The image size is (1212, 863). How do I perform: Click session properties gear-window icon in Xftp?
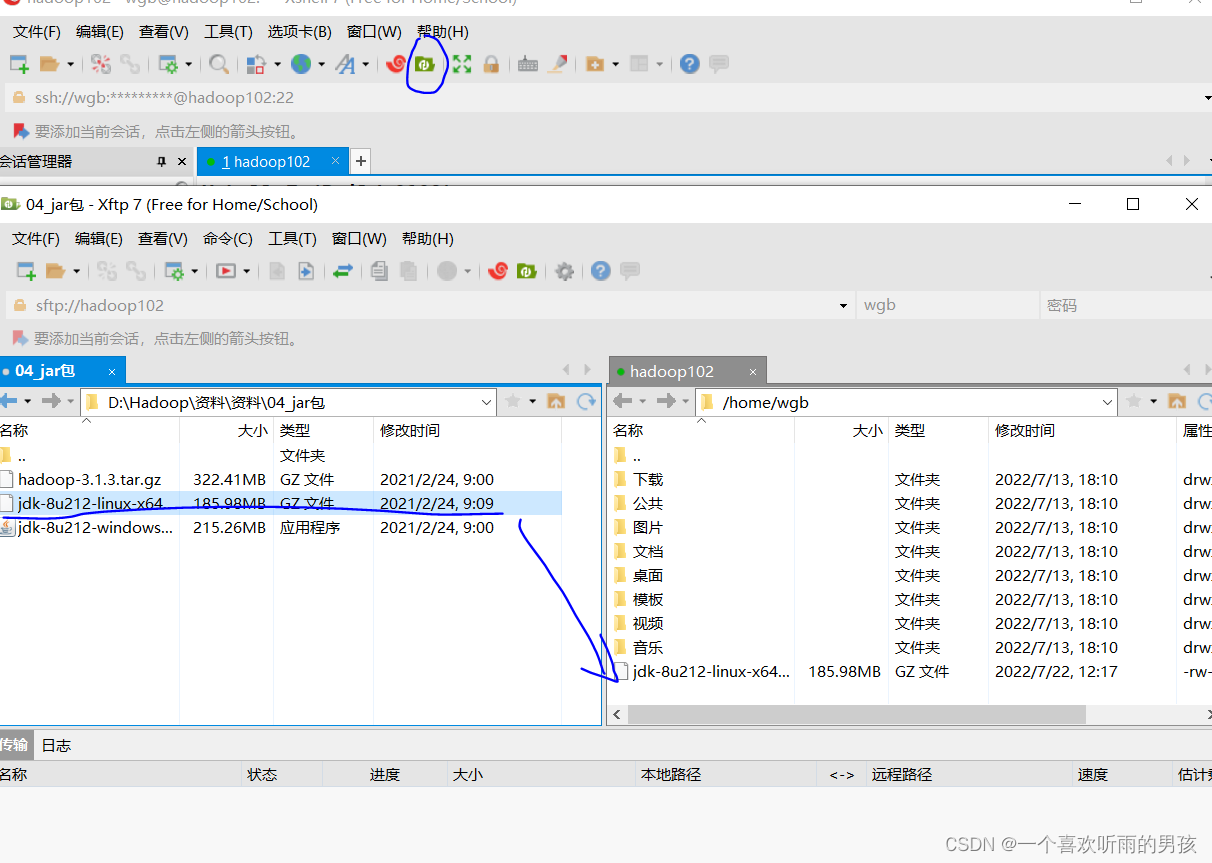[x=174, y=271]
